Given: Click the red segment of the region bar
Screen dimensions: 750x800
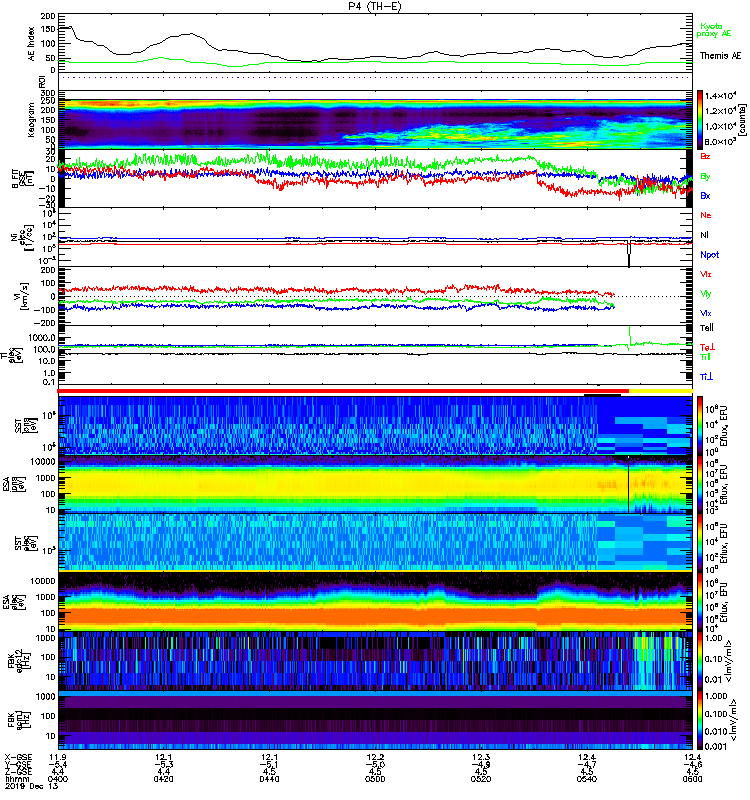Looking at the screenshot, I should 343,391.
